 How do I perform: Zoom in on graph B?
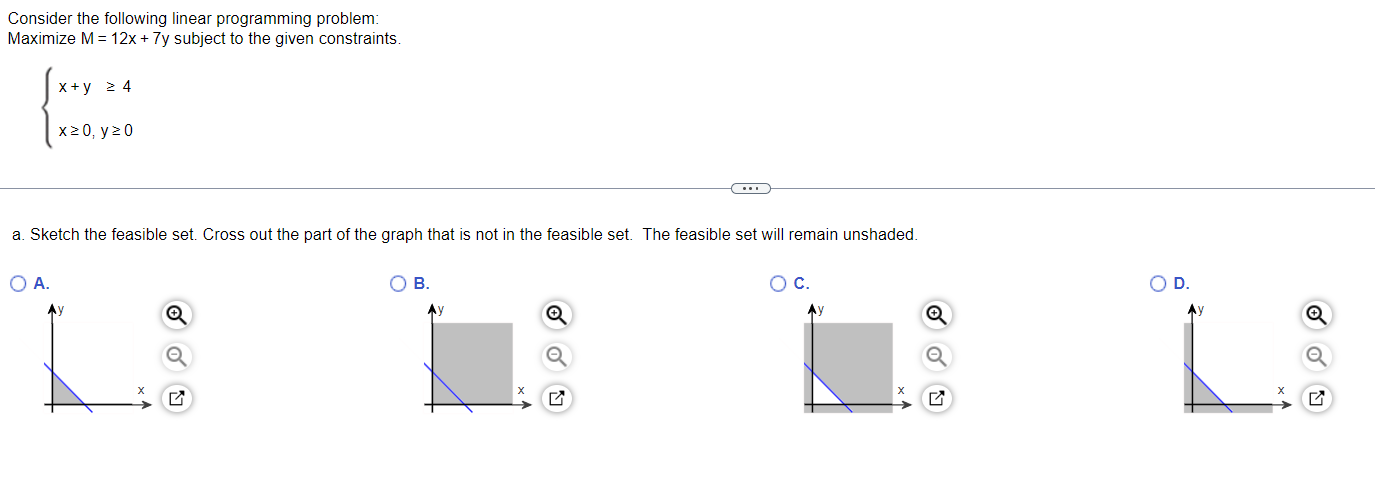pos(556,315)
